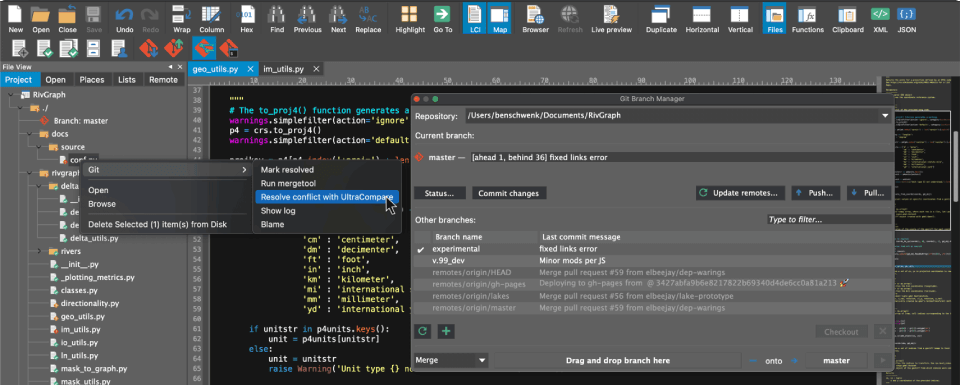Toggle Hex editing mode
Viewport: 960px width, 385px height.
(246, 19)
